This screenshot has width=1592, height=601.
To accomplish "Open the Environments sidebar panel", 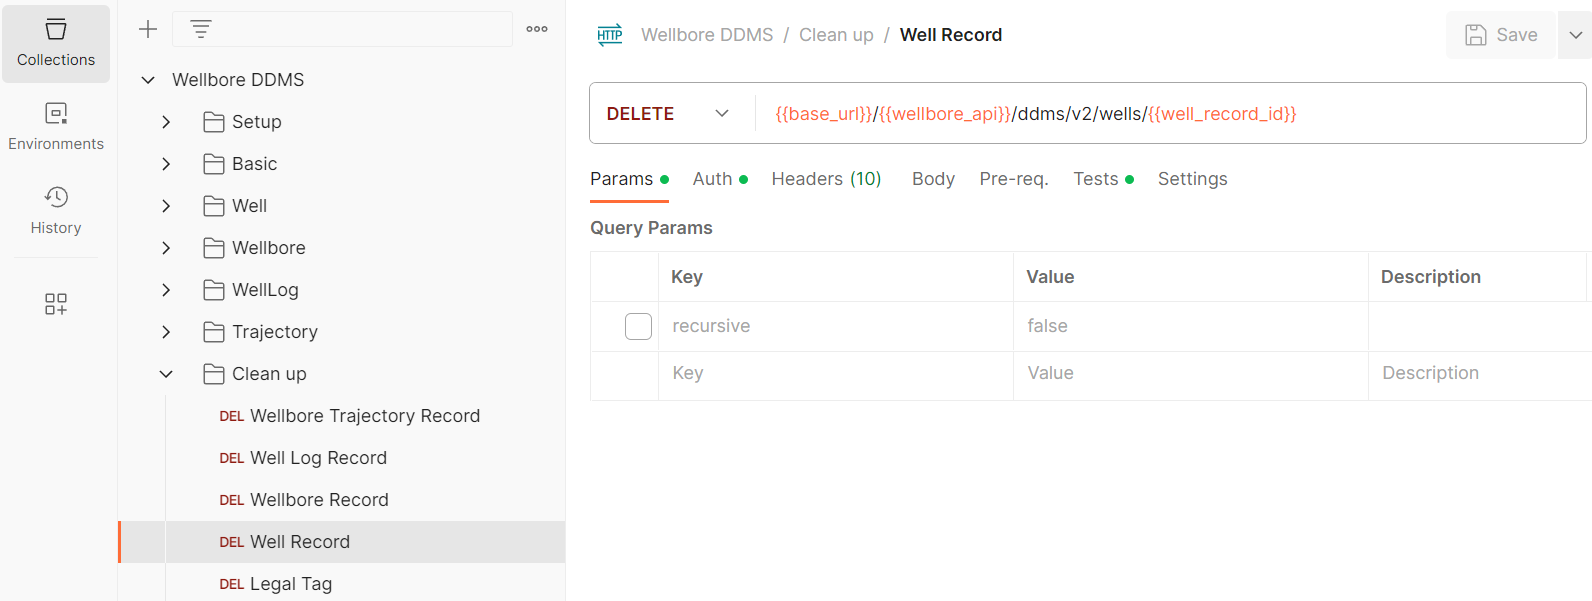I will point(55,127).
